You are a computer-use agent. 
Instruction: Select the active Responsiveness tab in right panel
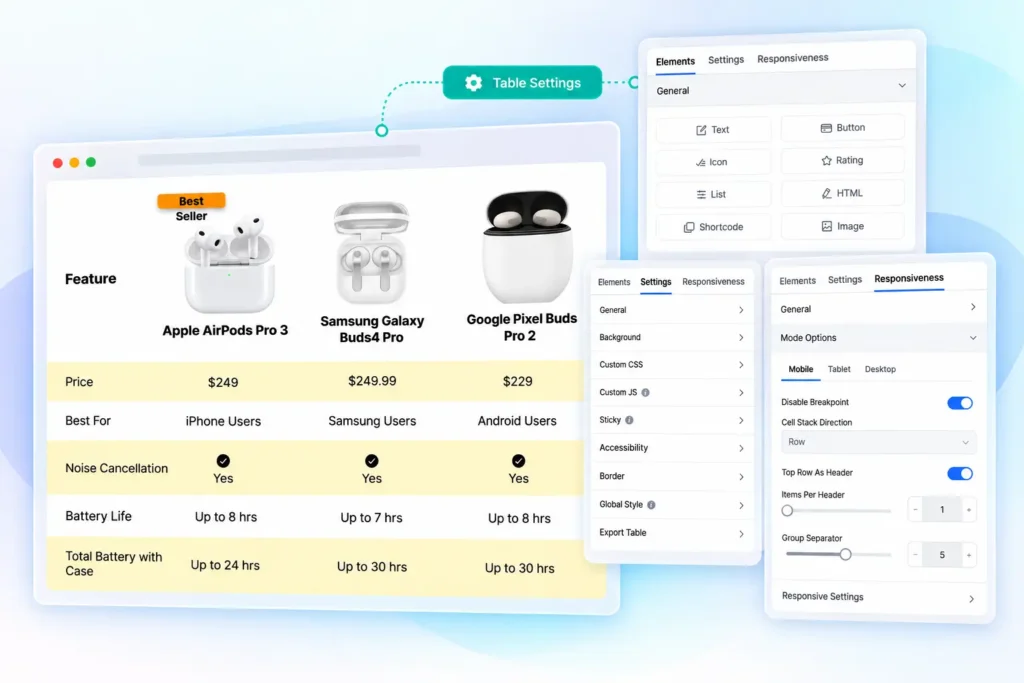(x=908, y=278)
